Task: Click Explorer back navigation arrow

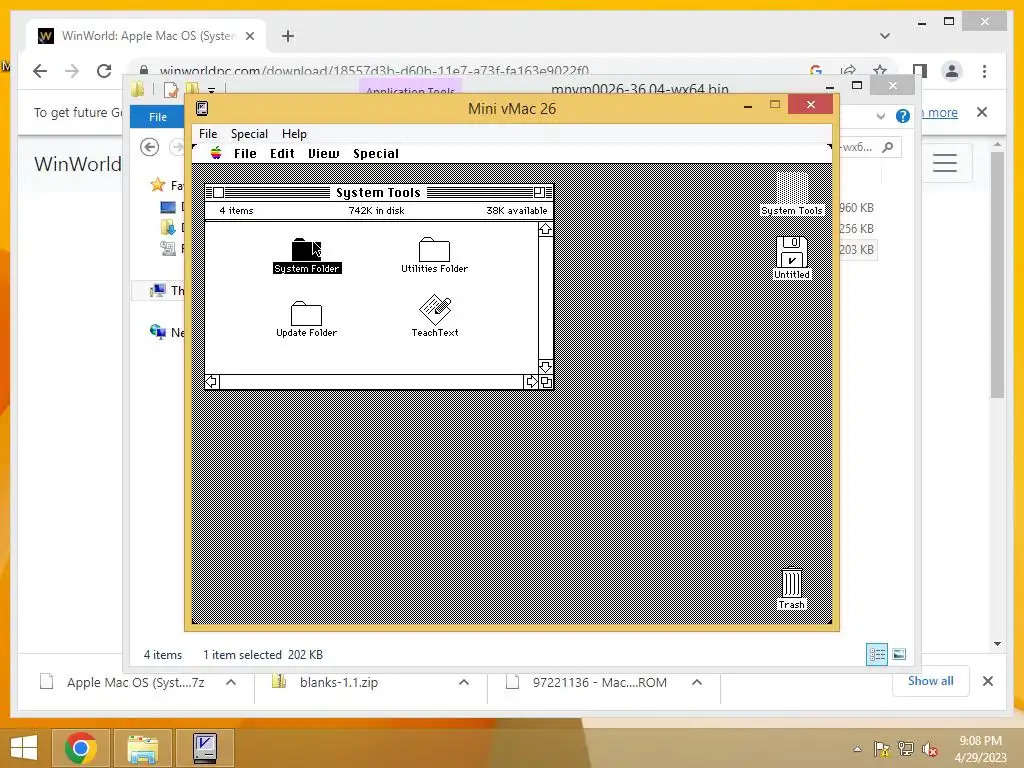Action: click(x=150, y=148)
